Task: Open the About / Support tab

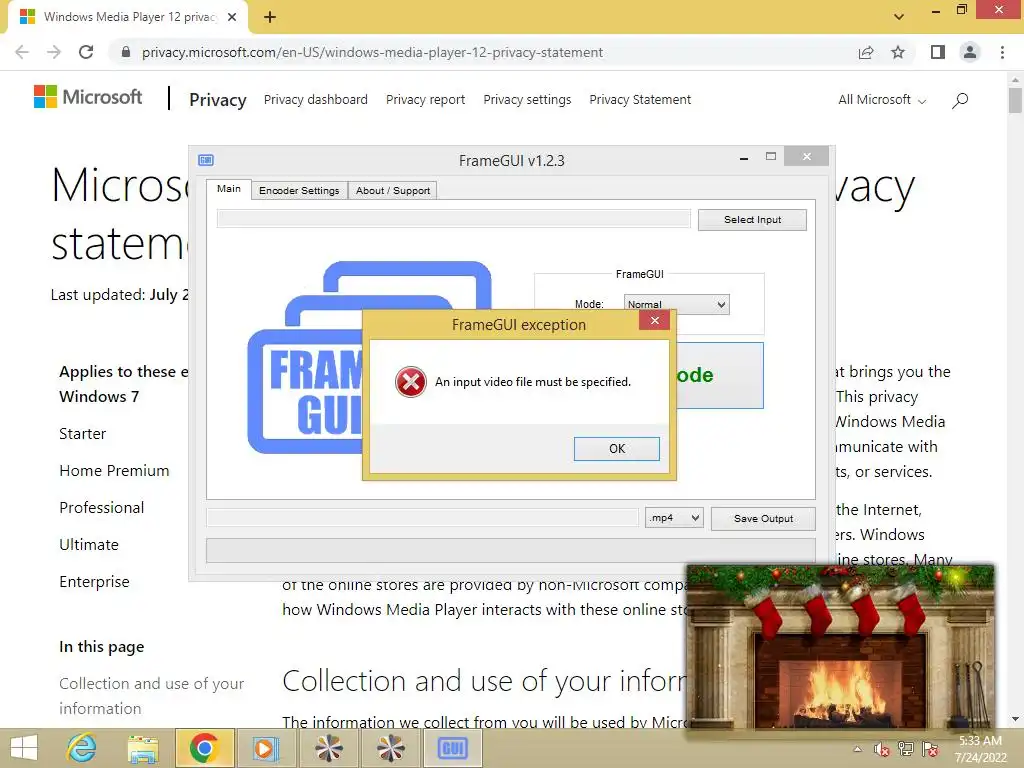Action: click(x=392, y=190)
